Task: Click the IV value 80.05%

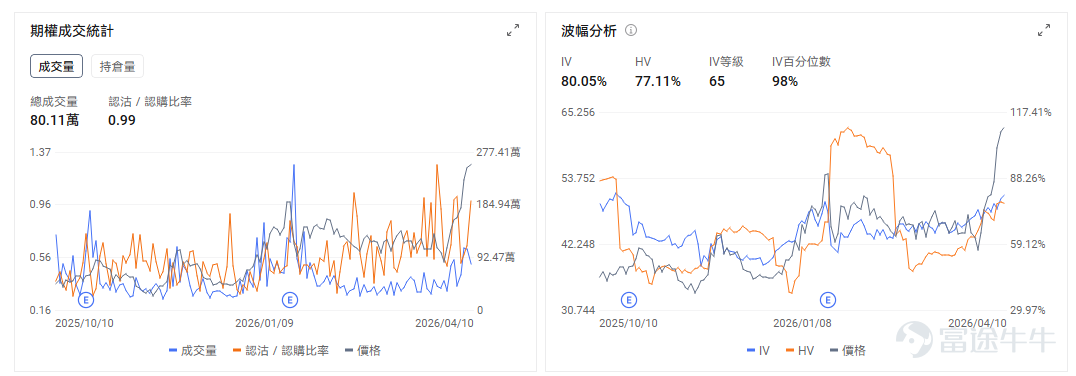Action: (584, 82)
